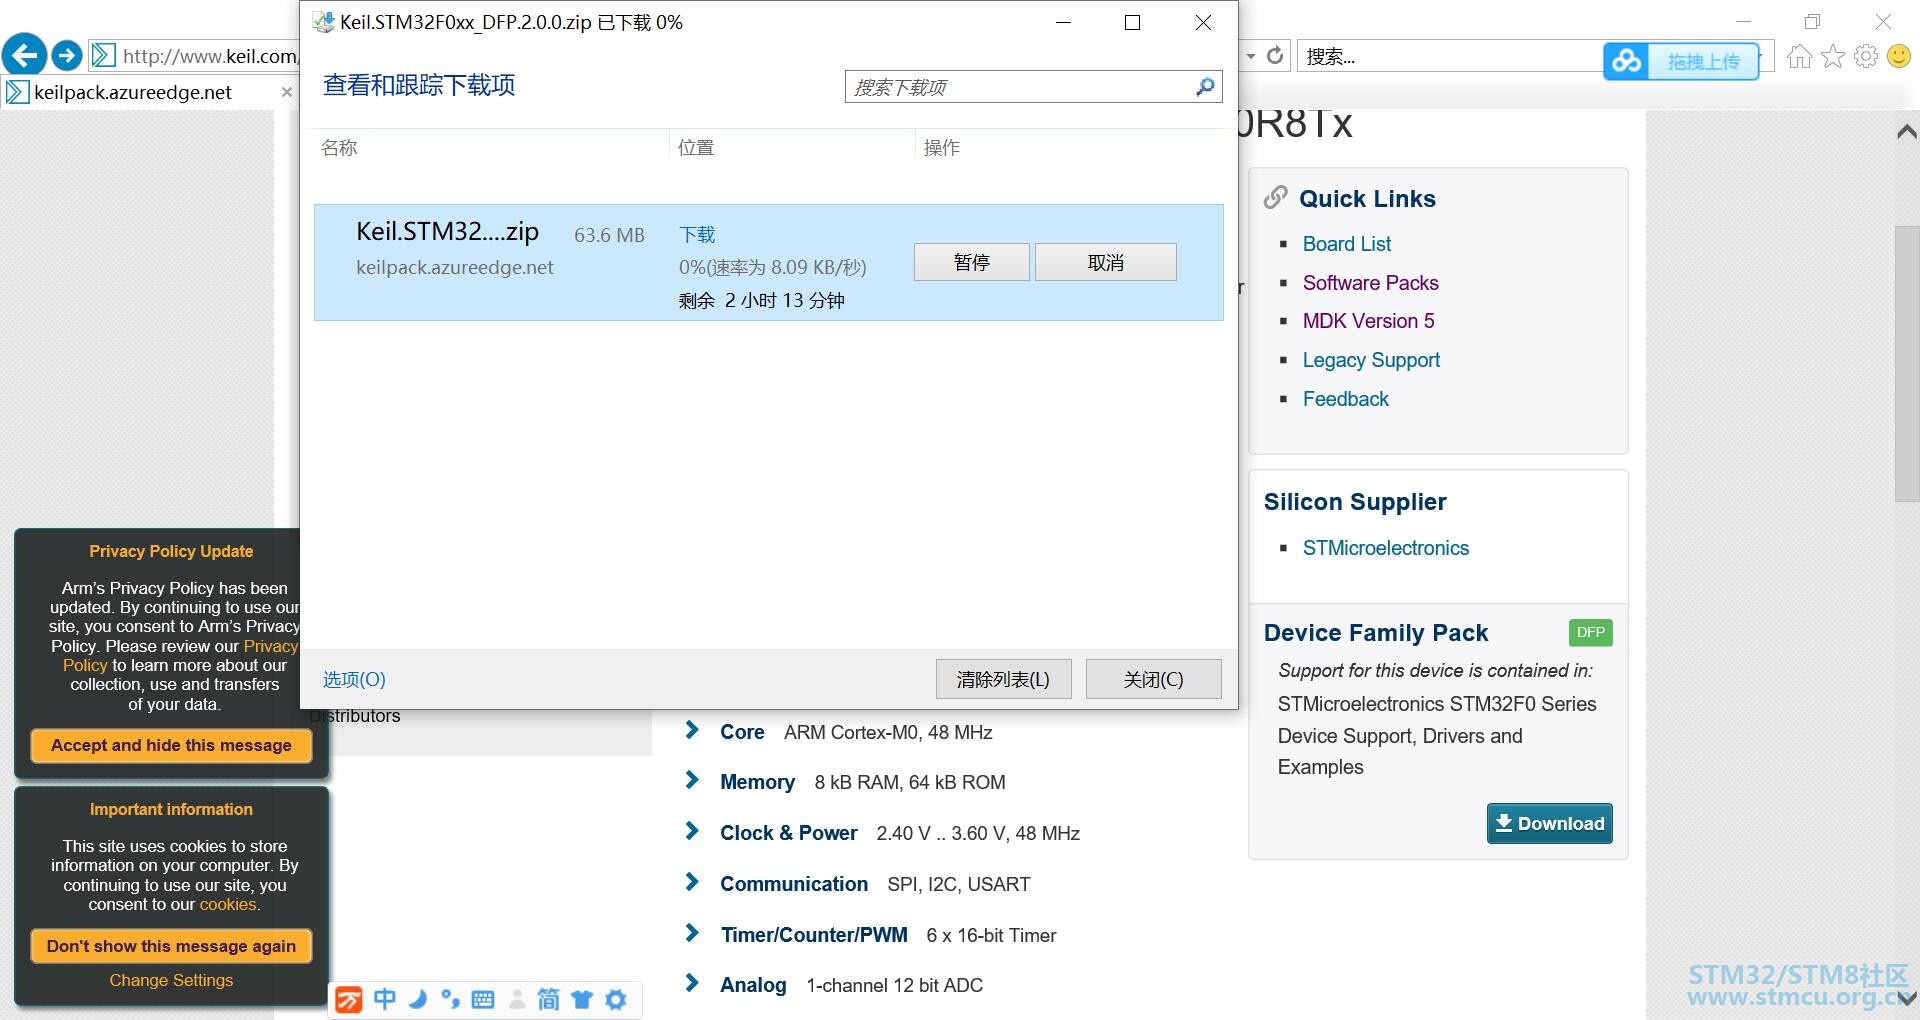Image resolution: width=1920 pixels, height=1020 pixels.
Task: Click the smiley feedback icon
Action: 1899,56
